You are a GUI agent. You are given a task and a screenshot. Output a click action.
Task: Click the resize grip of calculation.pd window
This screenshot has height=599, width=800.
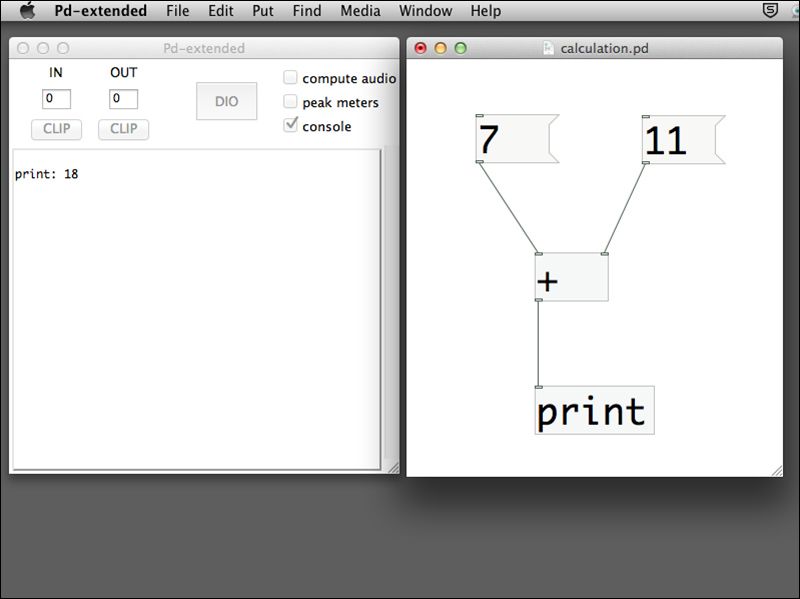tap(777, 471)
